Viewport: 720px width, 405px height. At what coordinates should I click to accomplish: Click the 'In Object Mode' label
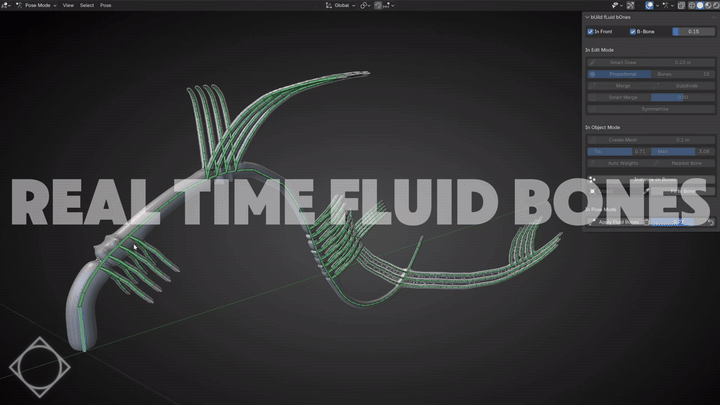click(x=602, y=127)
